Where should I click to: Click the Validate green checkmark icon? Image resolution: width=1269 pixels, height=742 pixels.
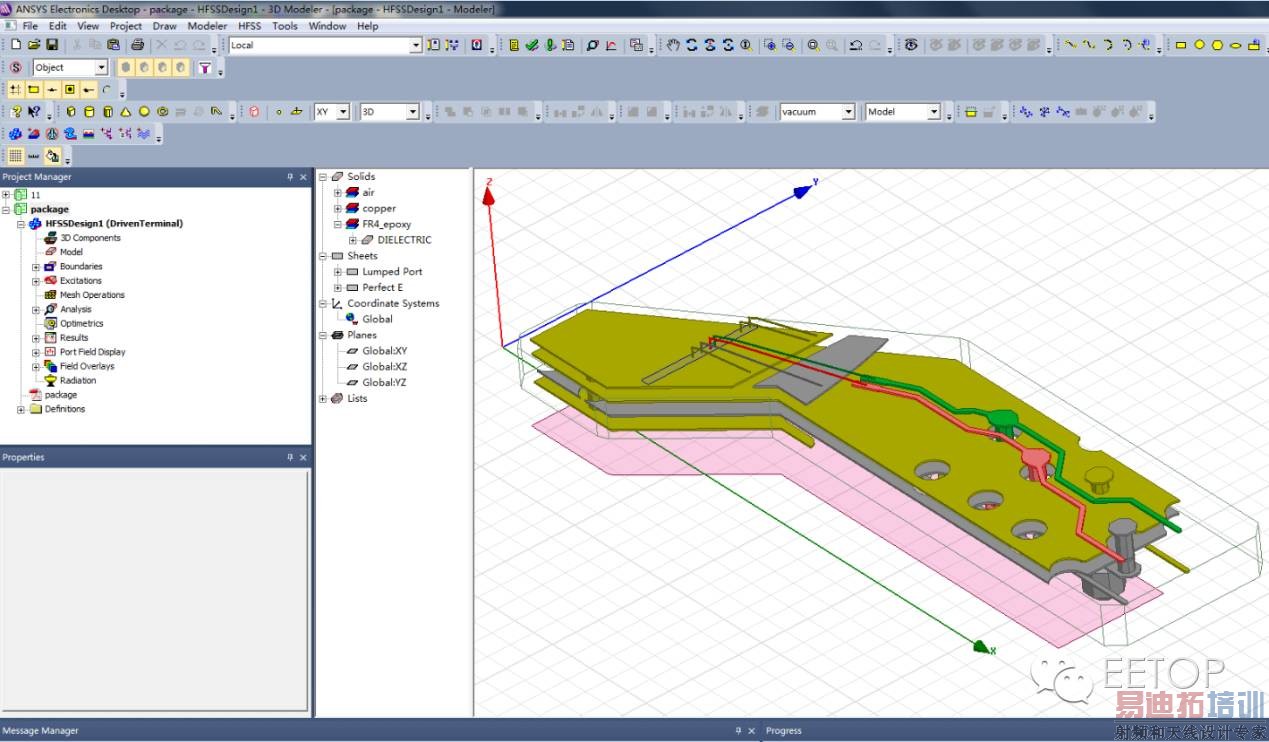pyautogui.click(x=531, y=45)
